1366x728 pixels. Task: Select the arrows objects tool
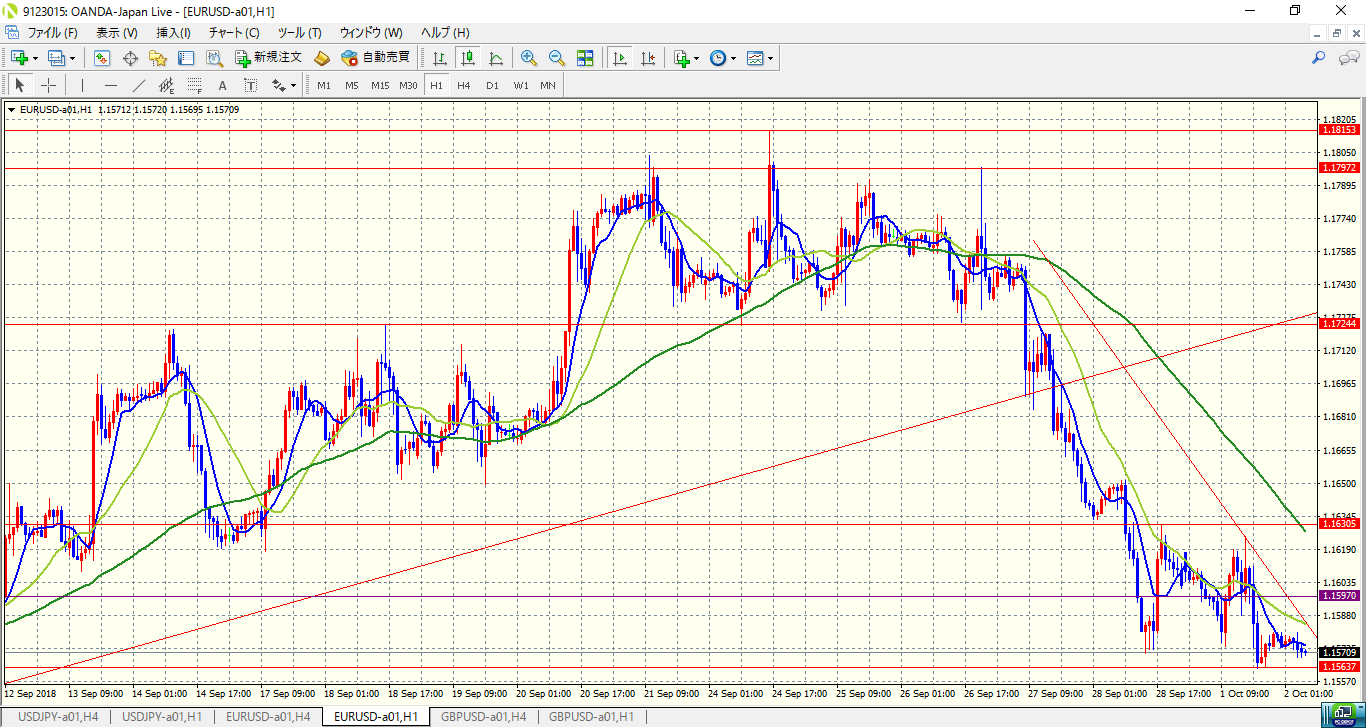click(x=279, y=85)
